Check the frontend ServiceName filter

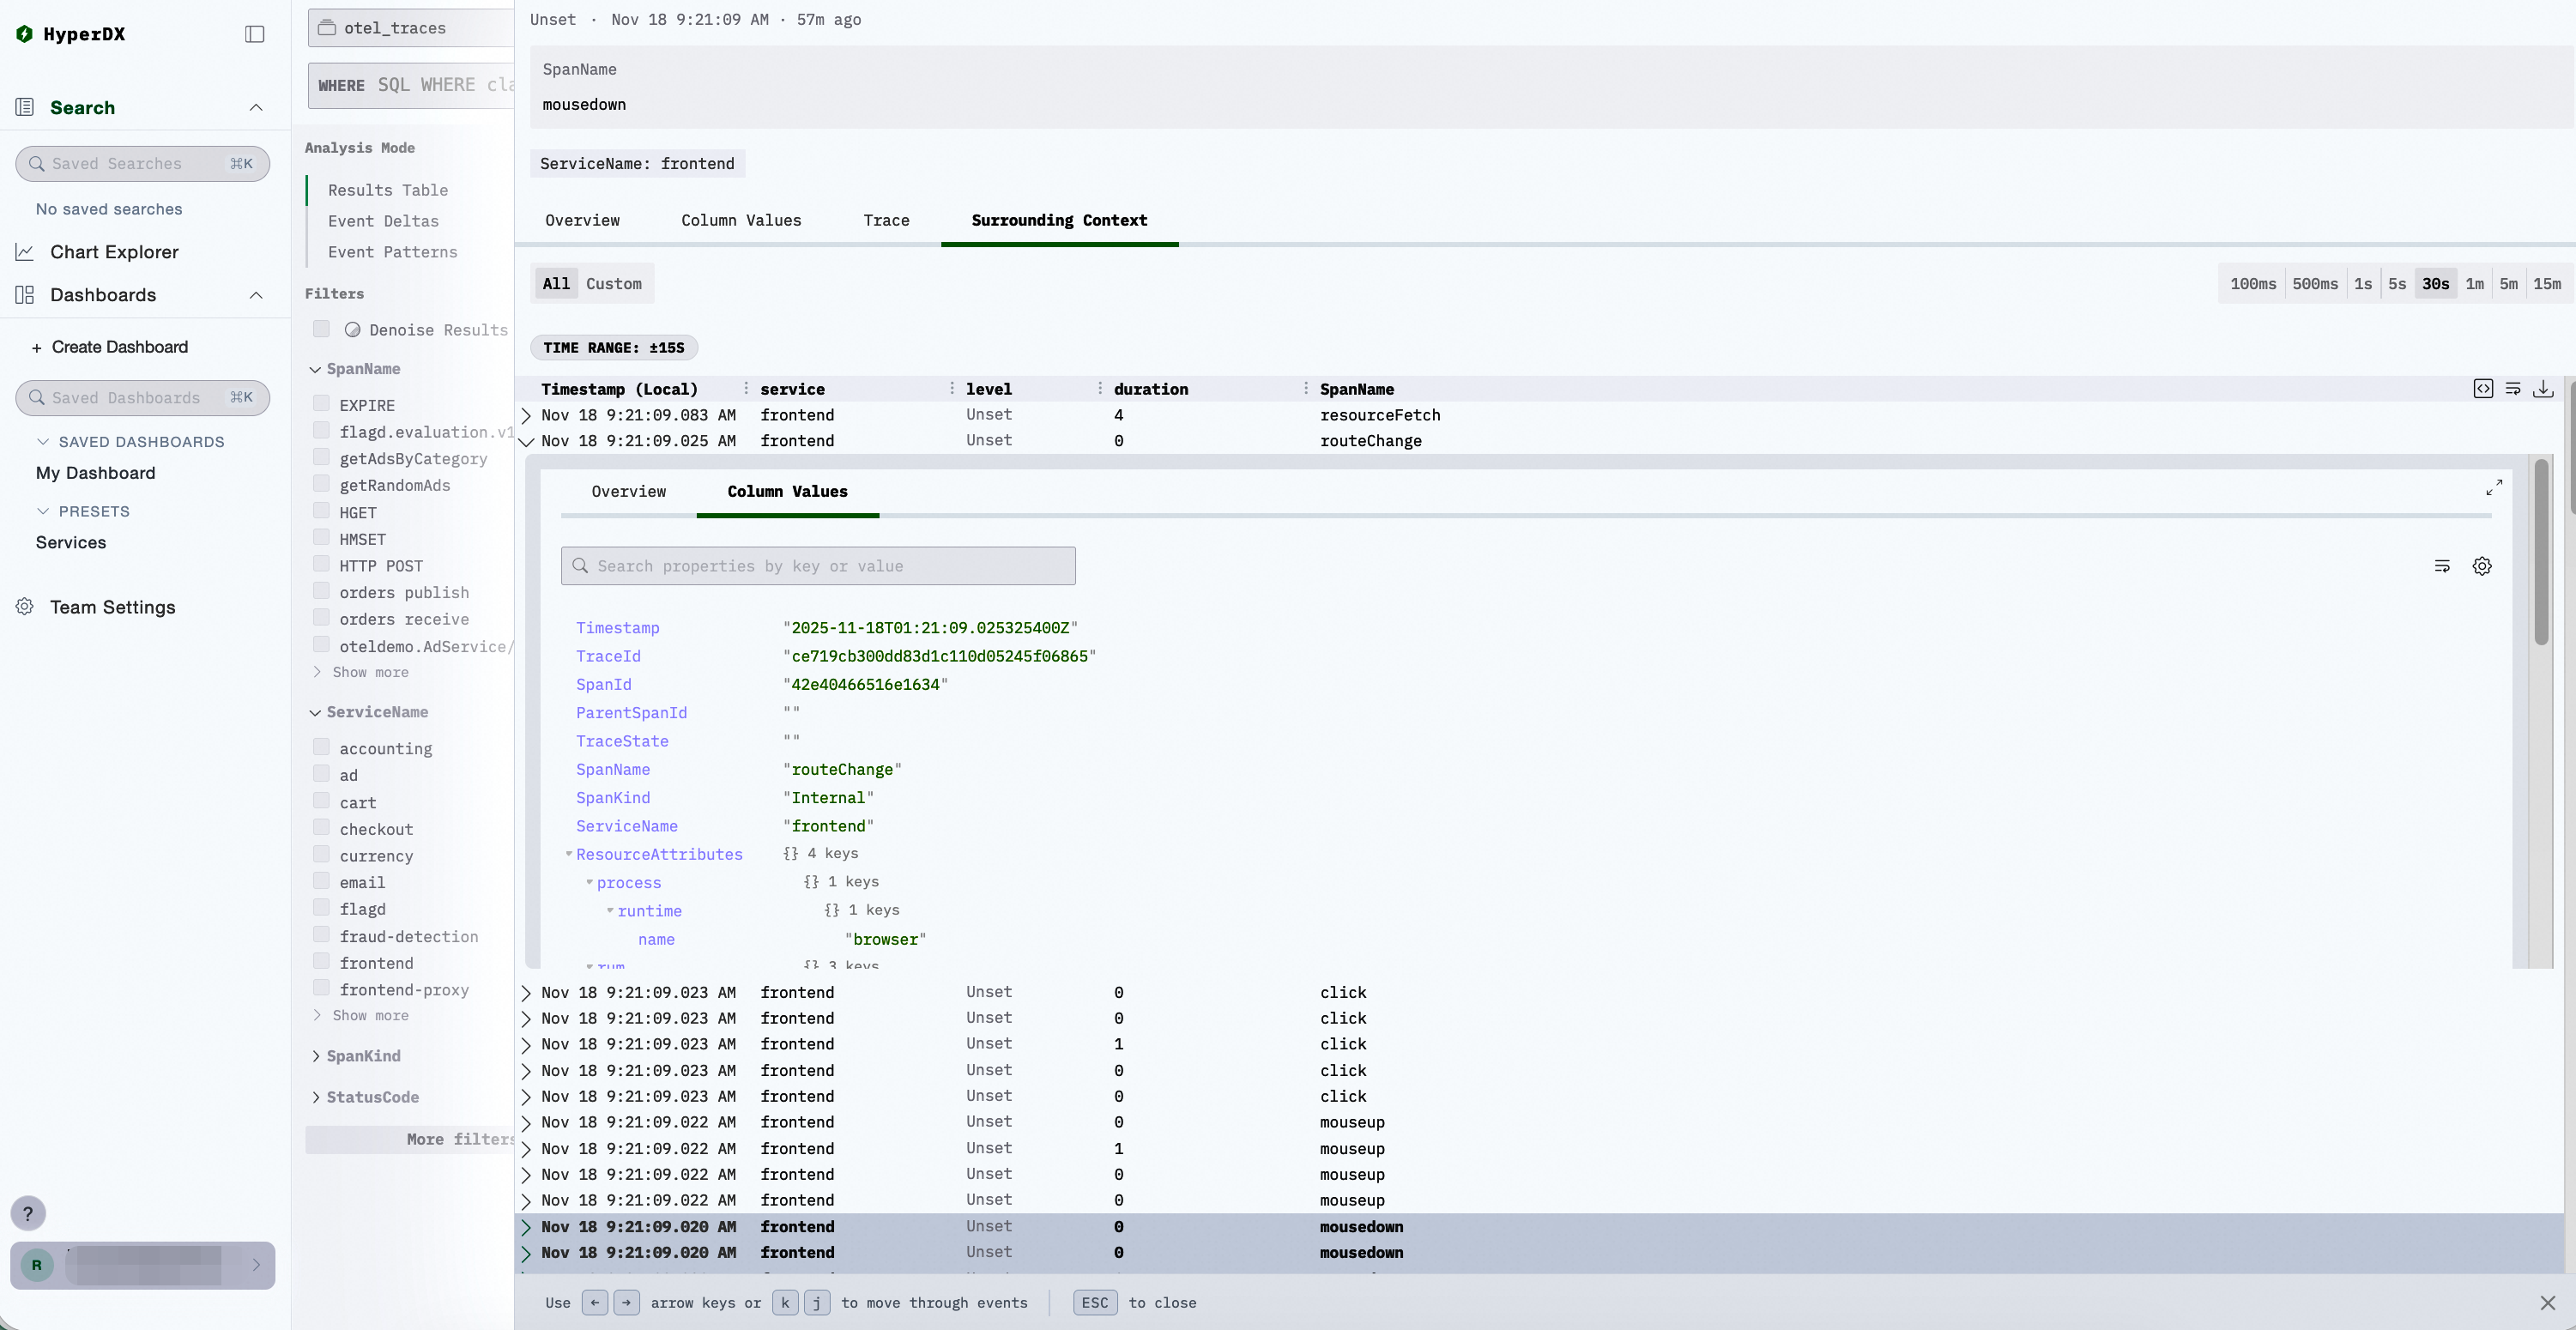coord(321,962)
